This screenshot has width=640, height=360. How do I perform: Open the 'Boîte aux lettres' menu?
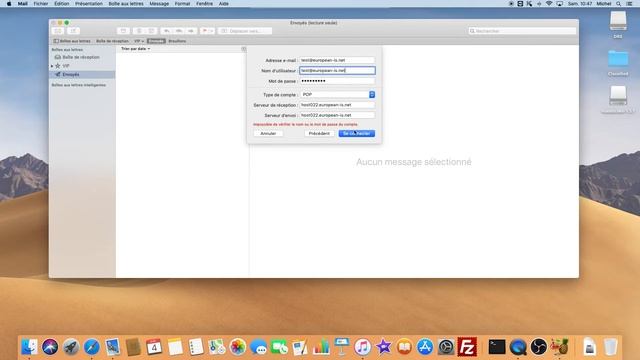[x=126, y=4]
